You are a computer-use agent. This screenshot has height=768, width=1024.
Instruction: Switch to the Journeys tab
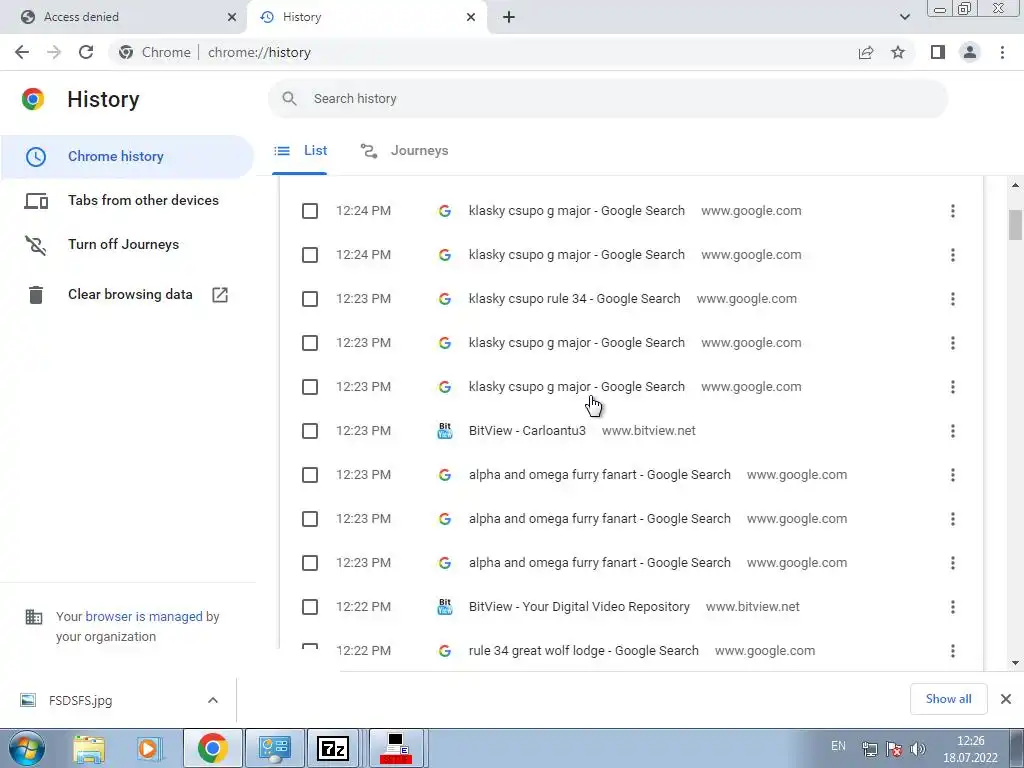(404, 151)
